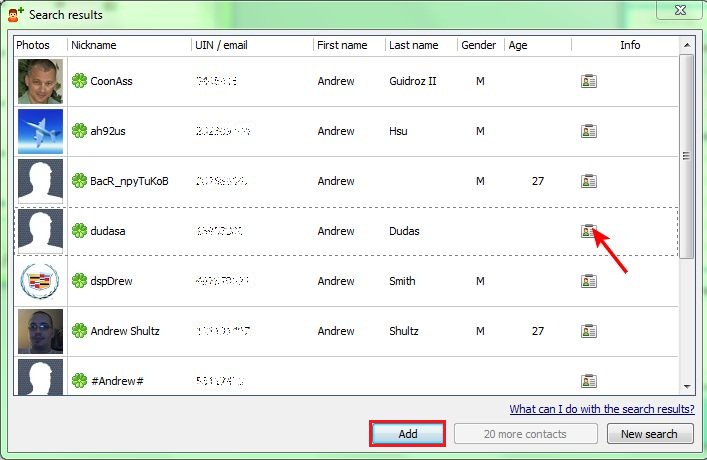Click info card icon for dudasa
707x460 pixels.
[589, 231]
